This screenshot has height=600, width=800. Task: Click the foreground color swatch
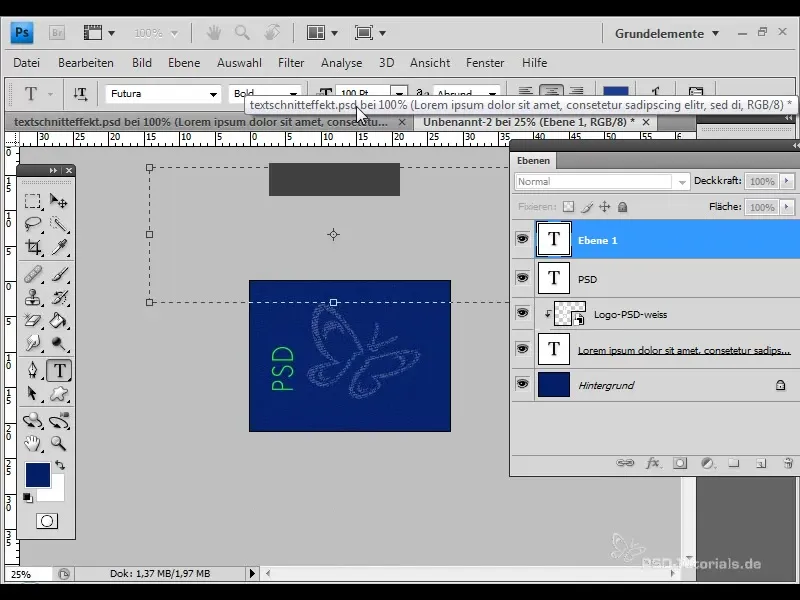pyautogui.click(x=38, y=475)
